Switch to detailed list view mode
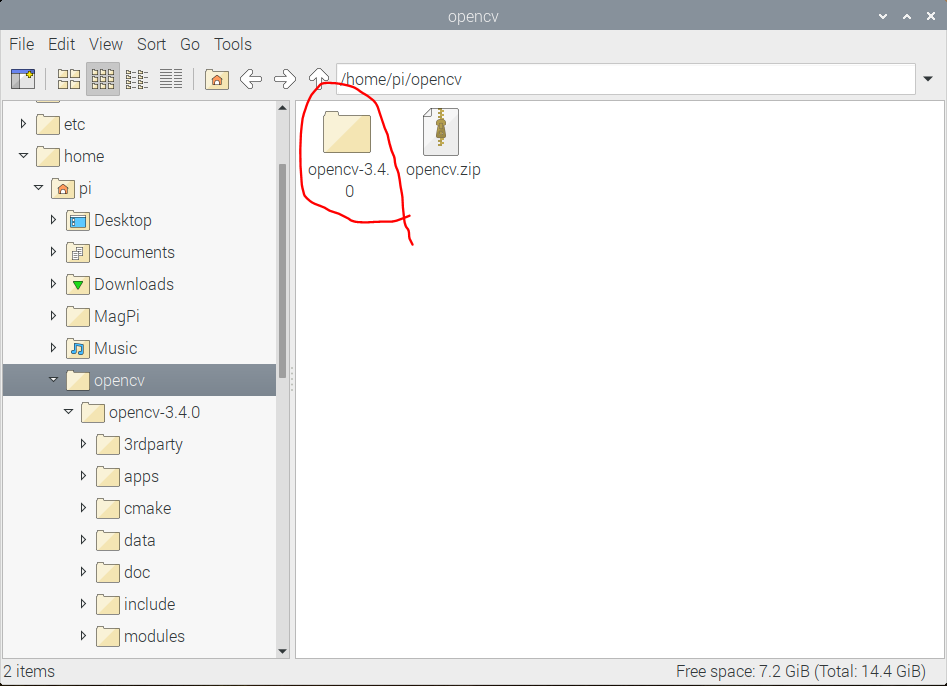Image resolution: width=947 pixels, height=686 pixels. pyautogui.click(x=171, y=79)
